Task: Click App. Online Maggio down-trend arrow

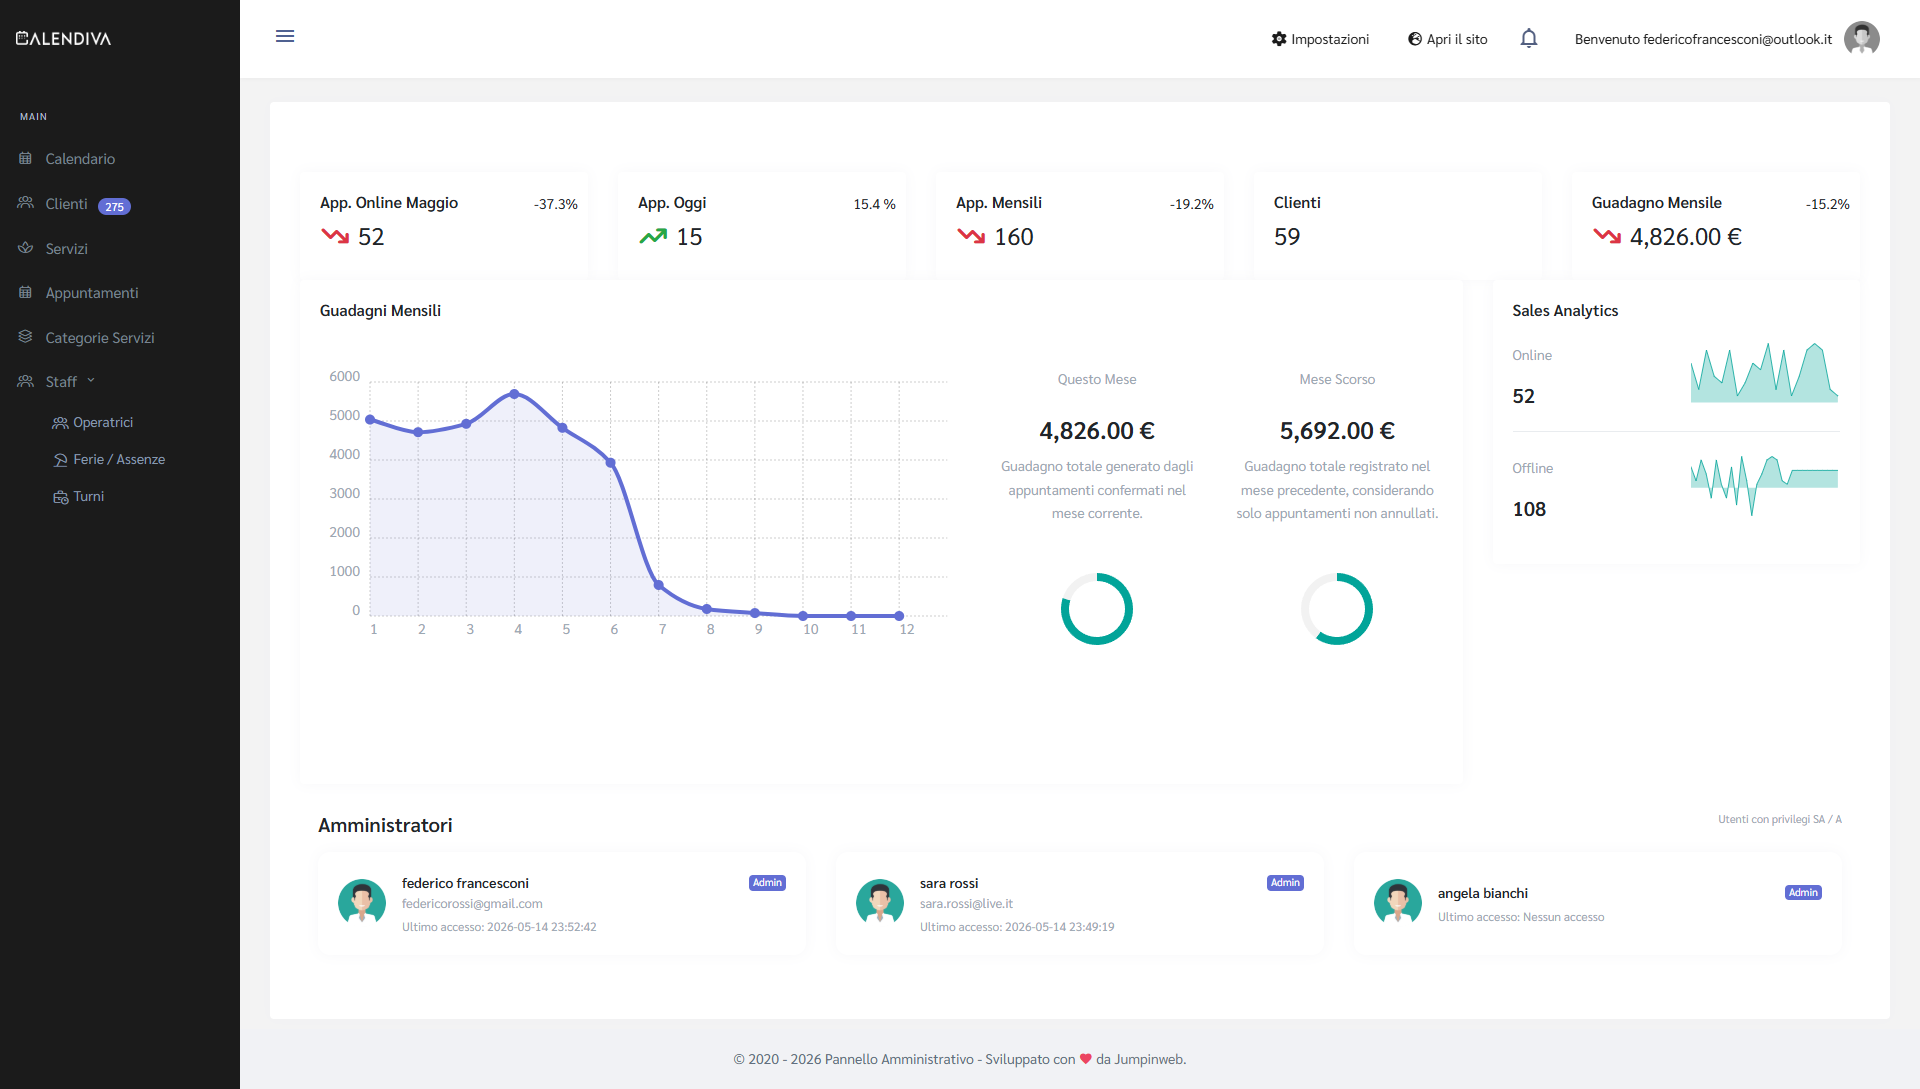Action: click(x=335, y=236)
